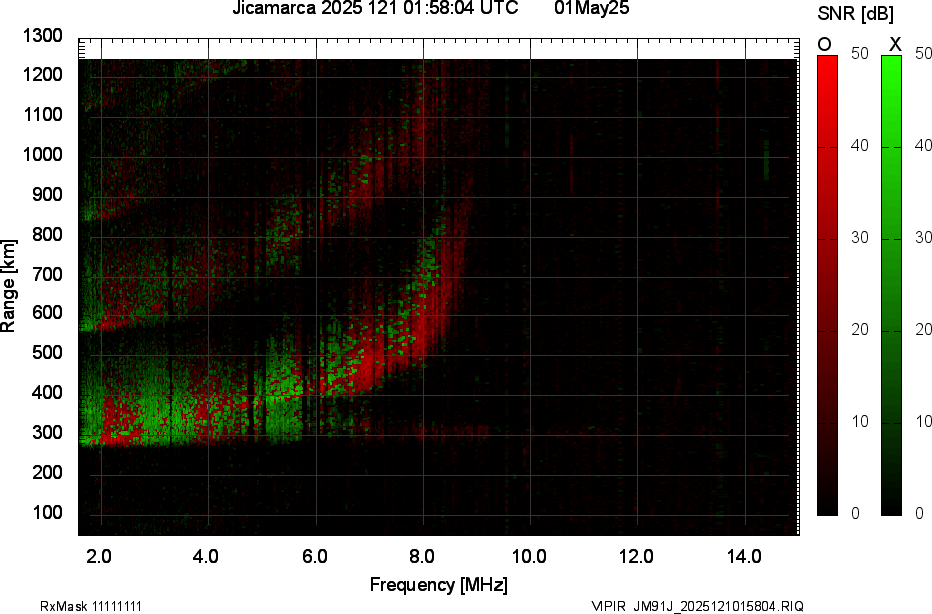Click the '10' value beside the O color bar

click(859, 421)
